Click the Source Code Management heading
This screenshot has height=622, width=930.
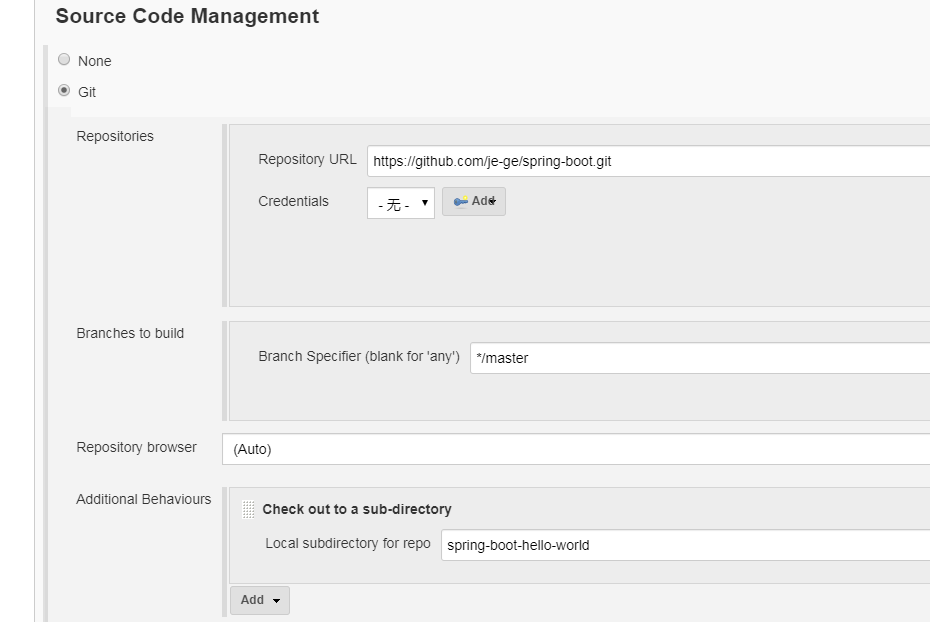click(187, 17)
